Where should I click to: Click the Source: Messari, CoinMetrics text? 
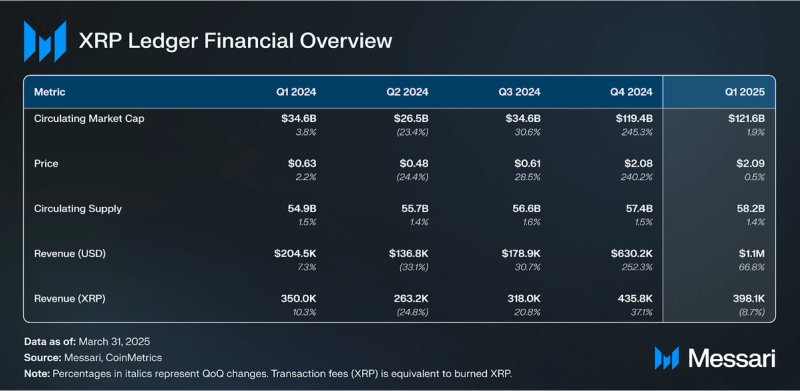coord(93,358)
